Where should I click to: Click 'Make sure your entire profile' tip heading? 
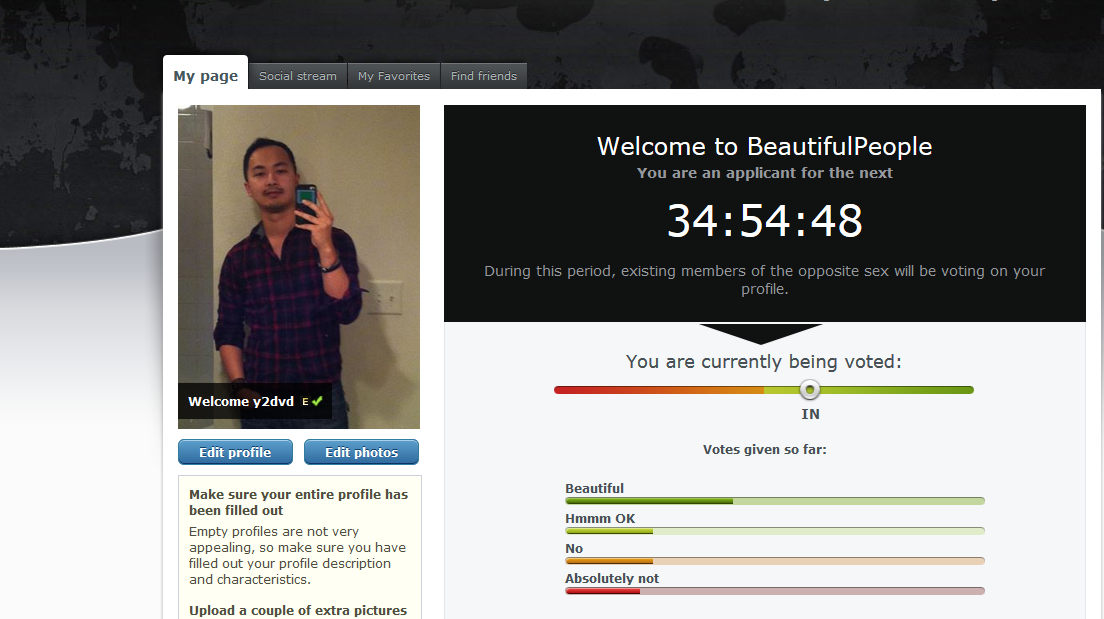point(299,502)
